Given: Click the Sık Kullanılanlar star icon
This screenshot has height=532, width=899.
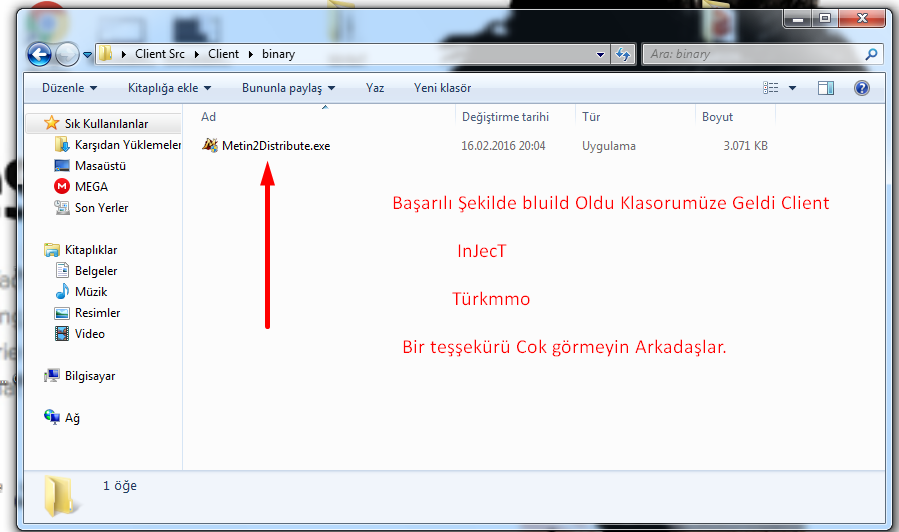Looking at the screenshot, I should [x=52, y=123].
